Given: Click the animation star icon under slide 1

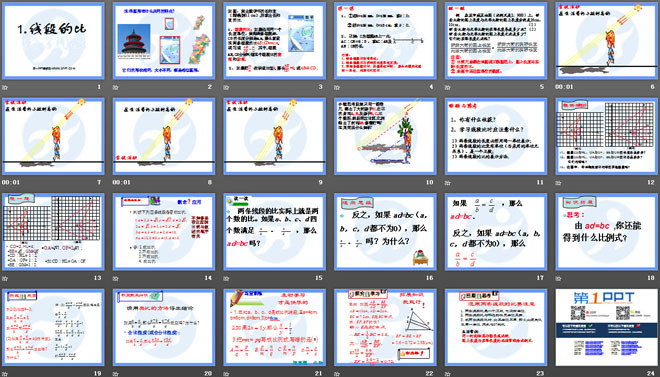Looking at the screenshot, I should pyautogui.click(x=5, y=87).
